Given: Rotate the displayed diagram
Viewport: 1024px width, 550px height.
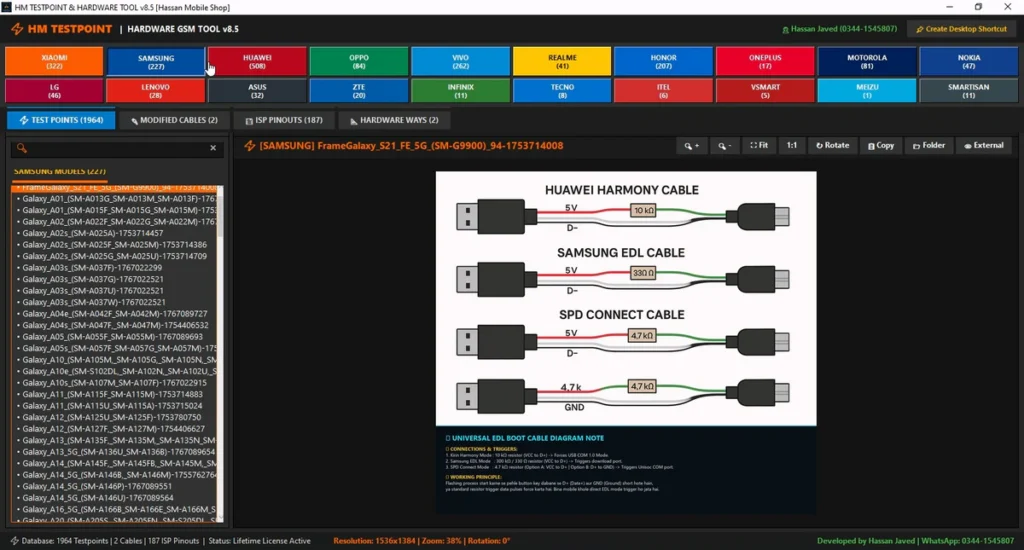Looking at the screenshot, I should [x=832, y=146].
